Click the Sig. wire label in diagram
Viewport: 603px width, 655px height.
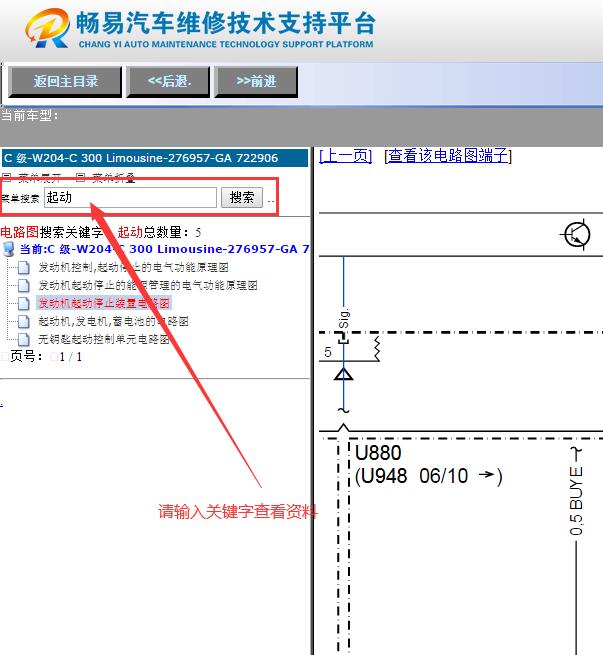[344, 319]
